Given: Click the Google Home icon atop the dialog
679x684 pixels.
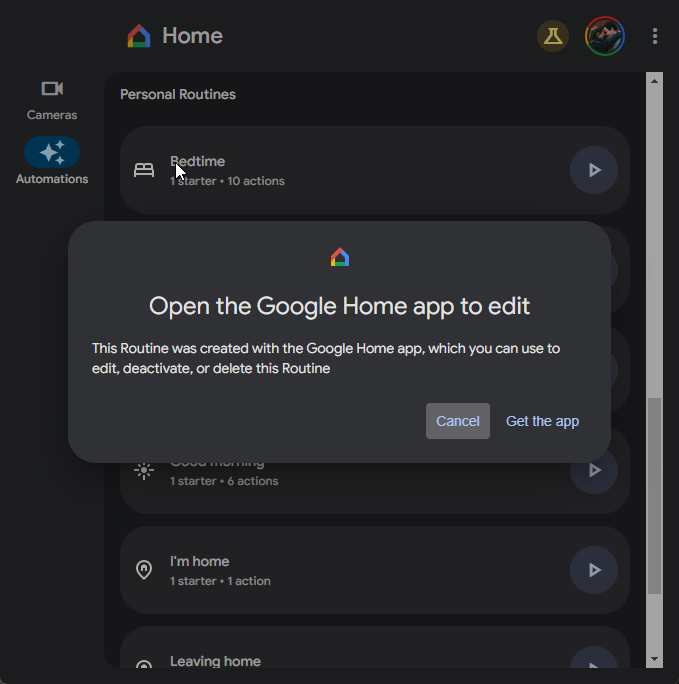Looking at the screenshot, I should point(340,257).
